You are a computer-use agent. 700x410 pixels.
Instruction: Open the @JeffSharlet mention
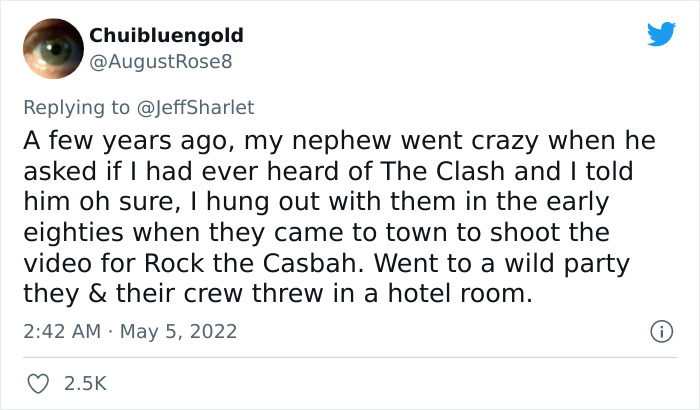tap(195, 108)
